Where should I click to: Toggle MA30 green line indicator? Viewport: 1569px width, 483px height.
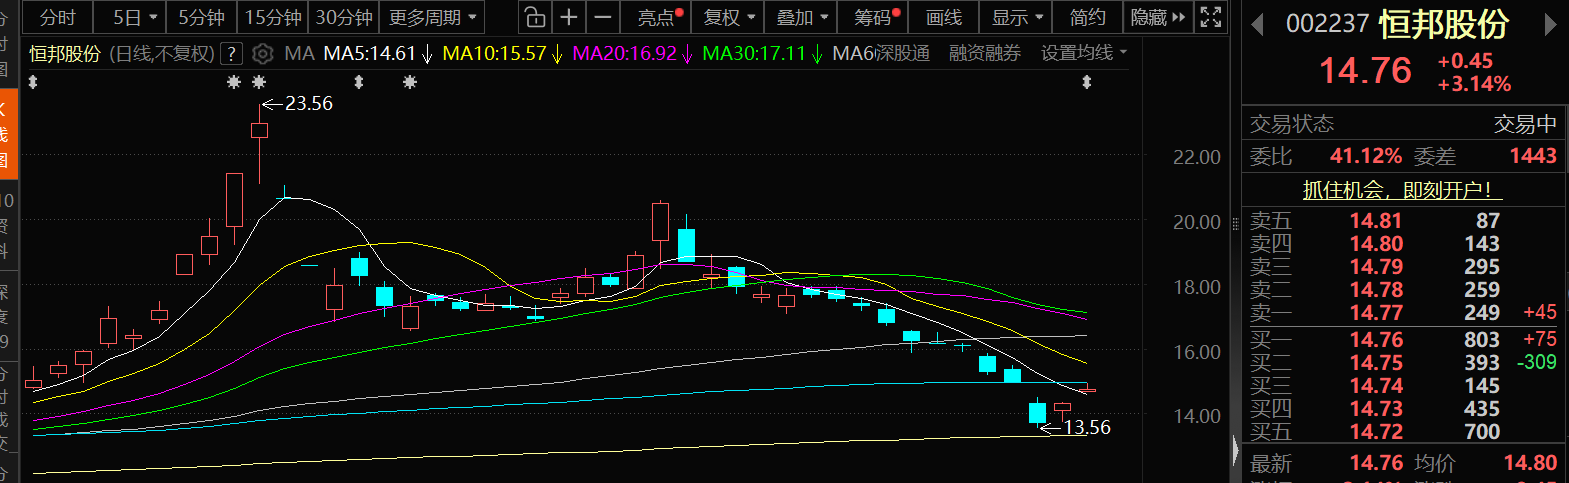pos(763,54)
